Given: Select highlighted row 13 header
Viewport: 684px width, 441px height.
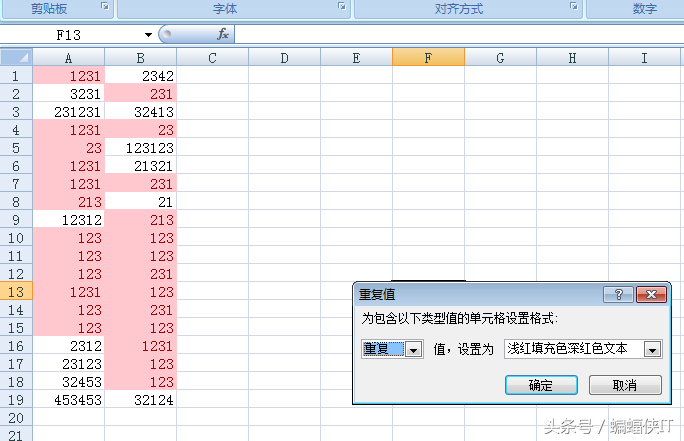Looking at the screenshot, I should [x=16, y=291].
